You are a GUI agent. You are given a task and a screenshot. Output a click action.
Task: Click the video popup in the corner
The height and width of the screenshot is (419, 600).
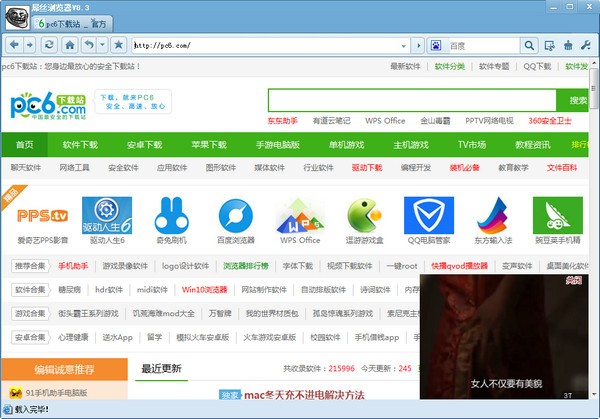click(x=507, y=338)
